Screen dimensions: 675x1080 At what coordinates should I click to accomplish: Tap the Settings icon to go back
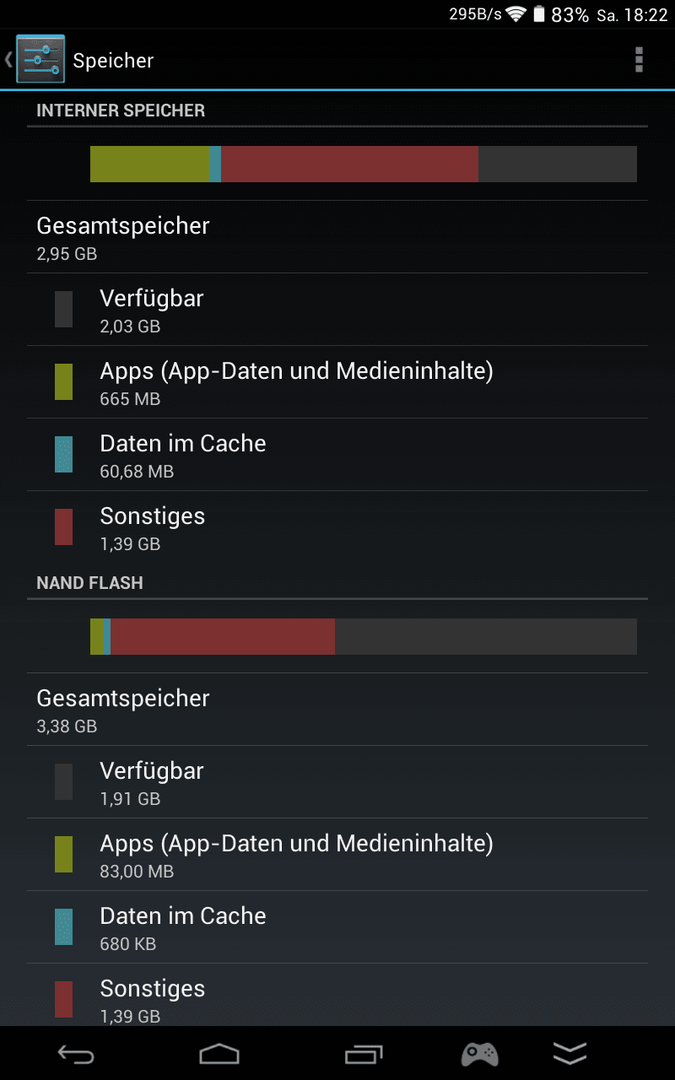click(x=40, y=59)
